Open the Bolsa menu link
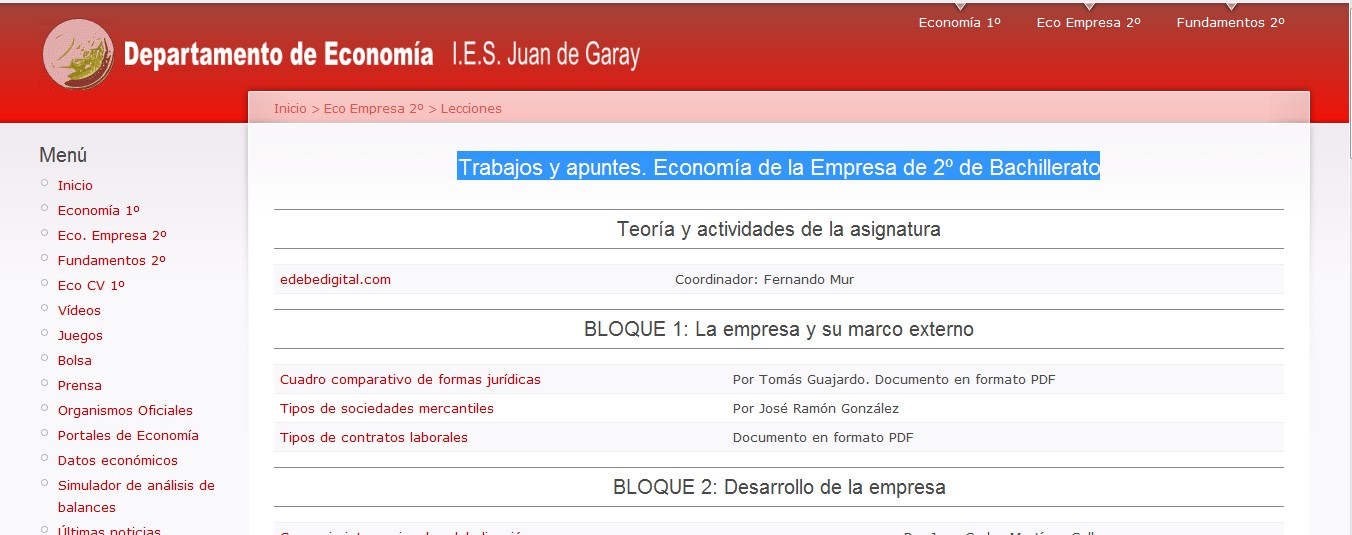Viewport: 1352px width, 535px height. click(x=74, y=360)
